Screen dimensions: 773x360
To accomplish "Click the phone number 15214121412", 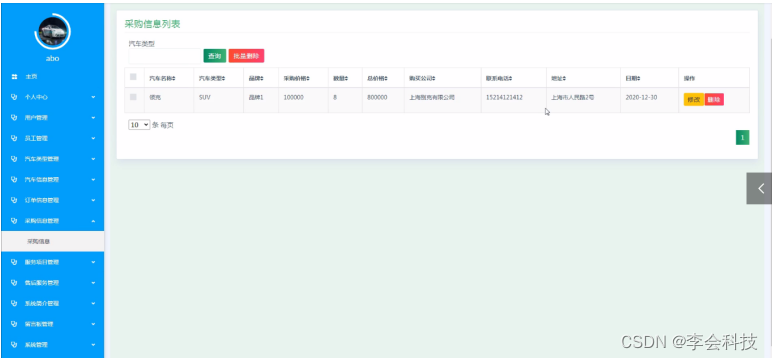I will click(504, 98).
